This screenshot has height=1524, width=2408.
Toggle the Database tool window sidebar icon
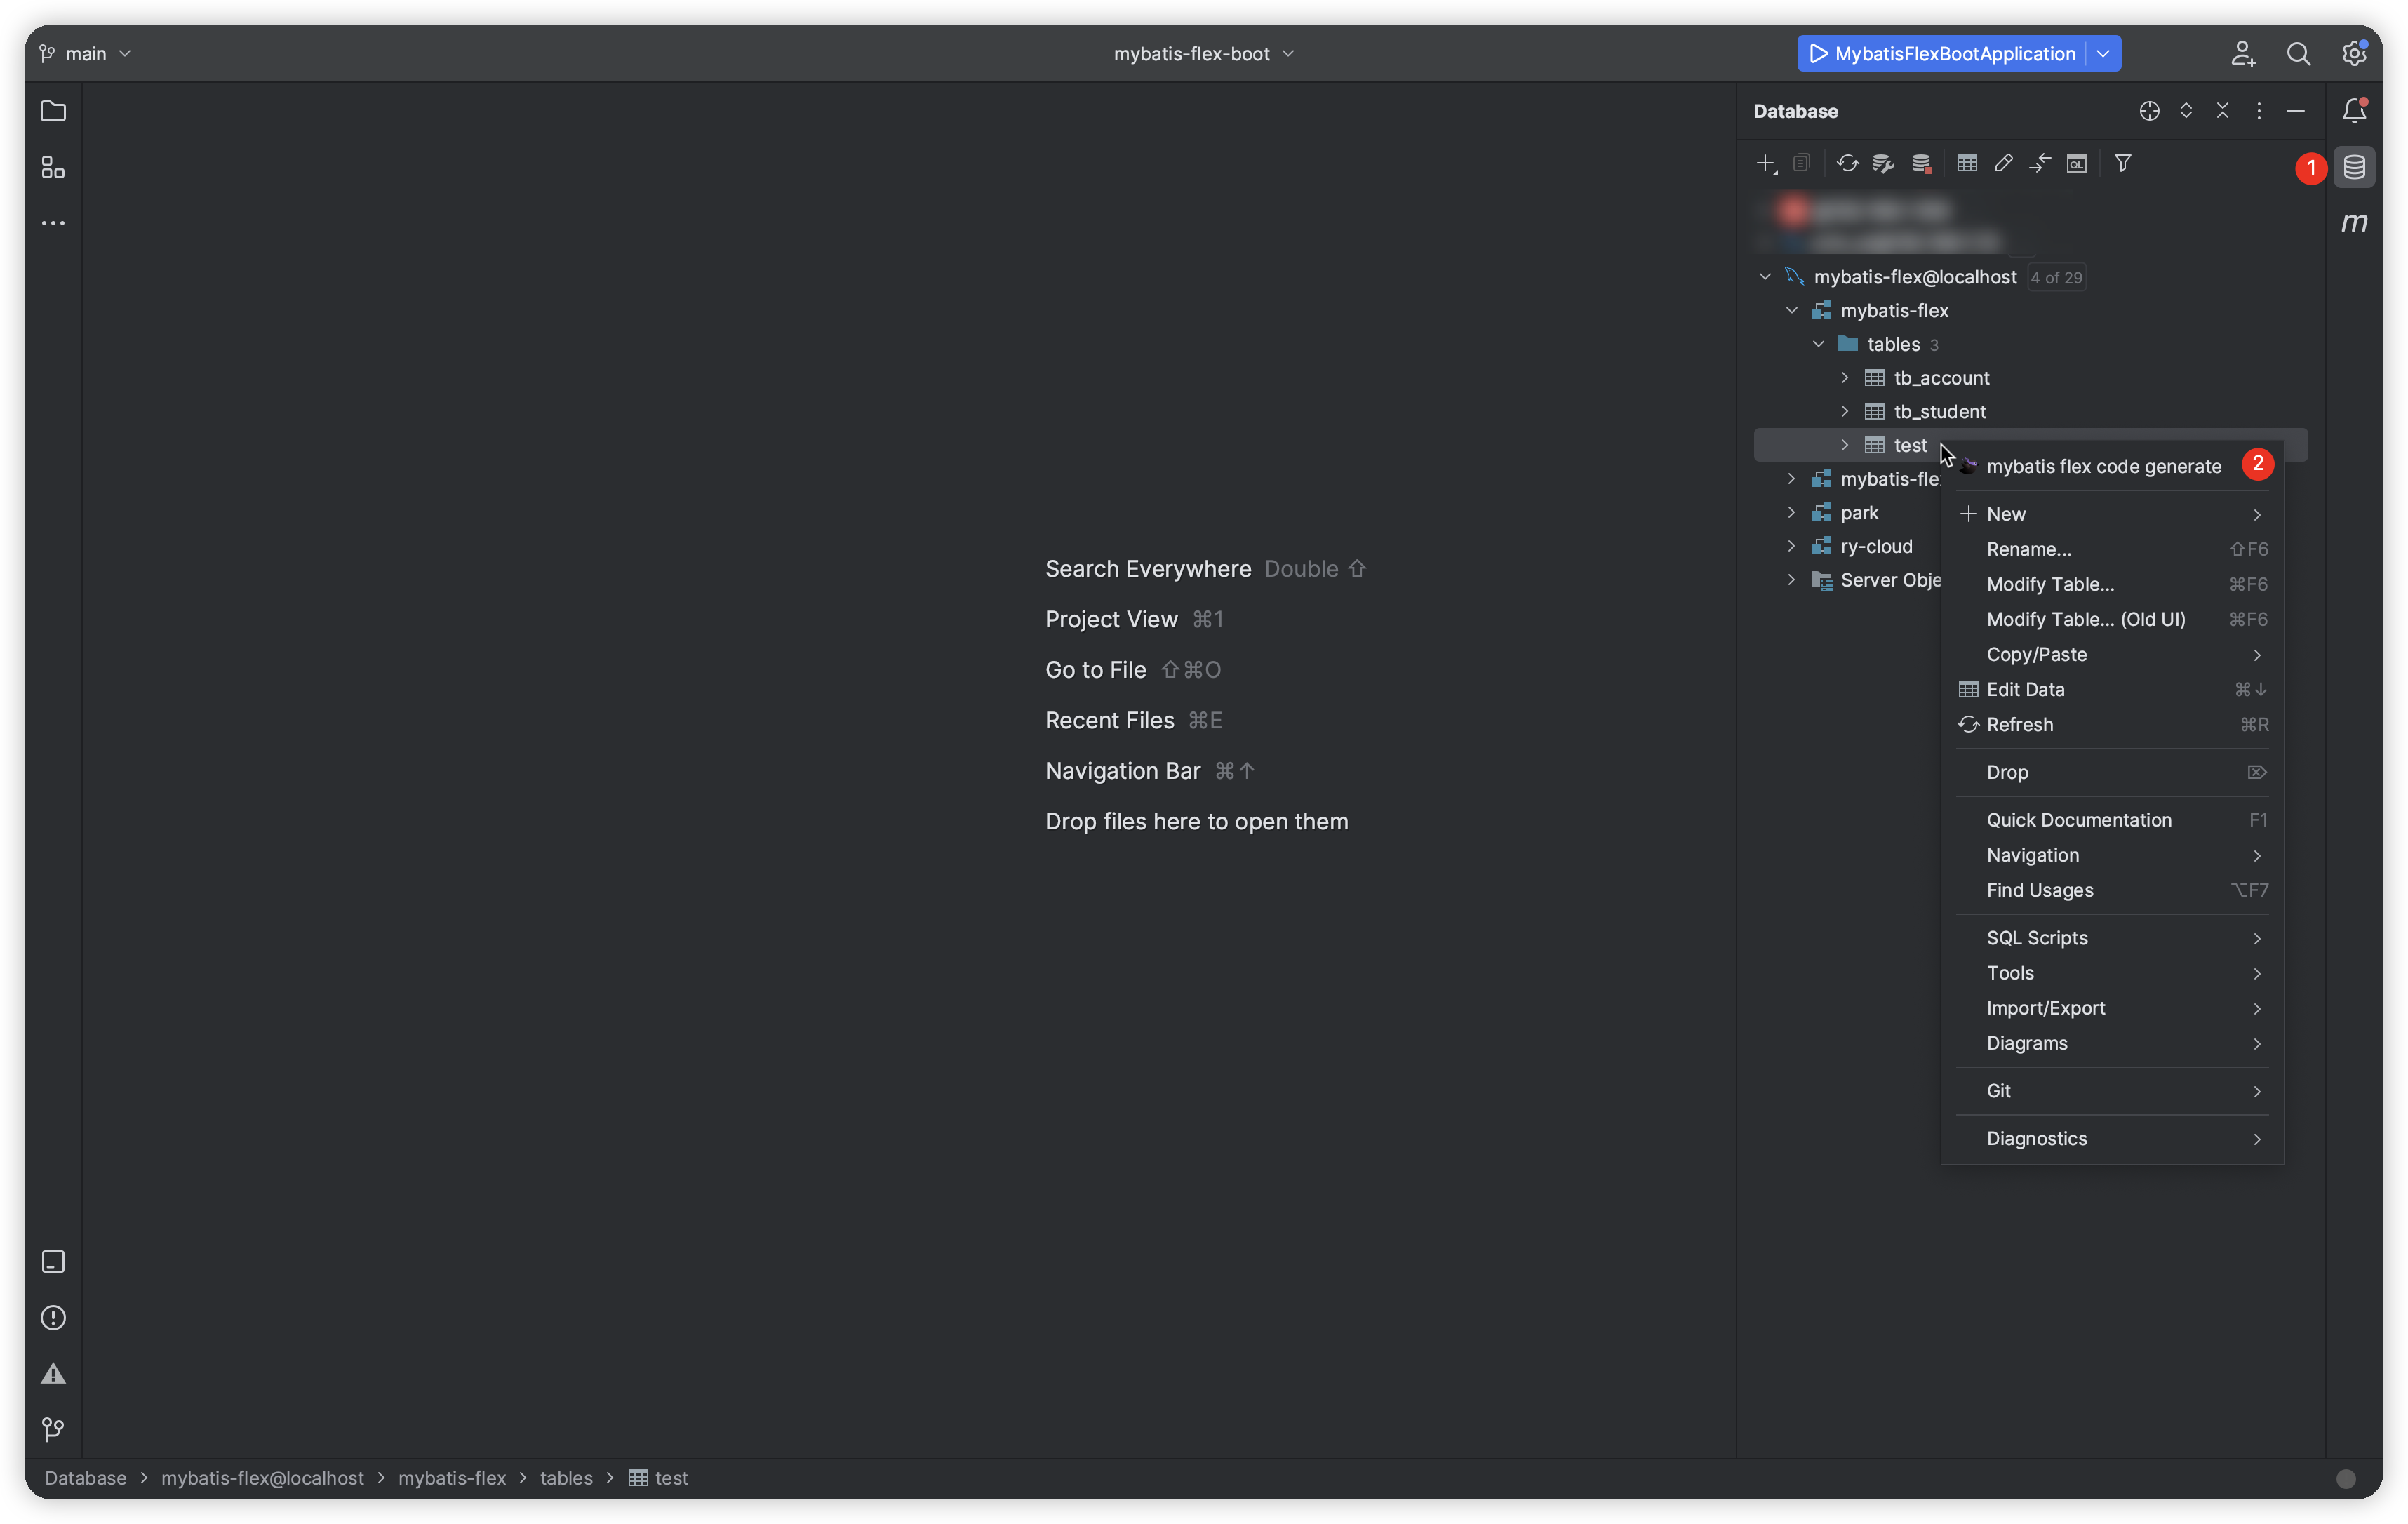point(2354,167)
